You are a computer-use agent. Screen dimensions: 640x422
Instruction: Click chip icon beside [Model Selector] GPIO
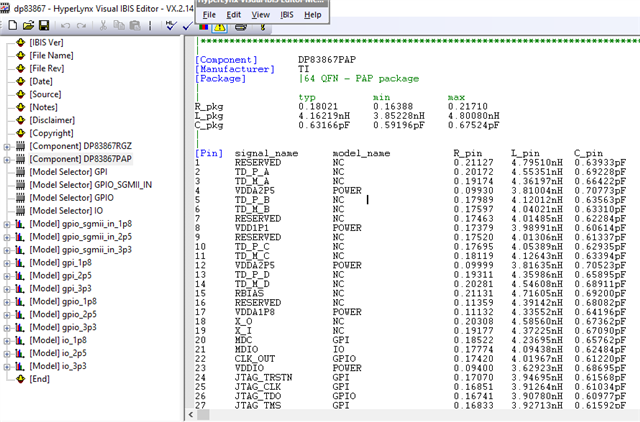coord(20,198)
